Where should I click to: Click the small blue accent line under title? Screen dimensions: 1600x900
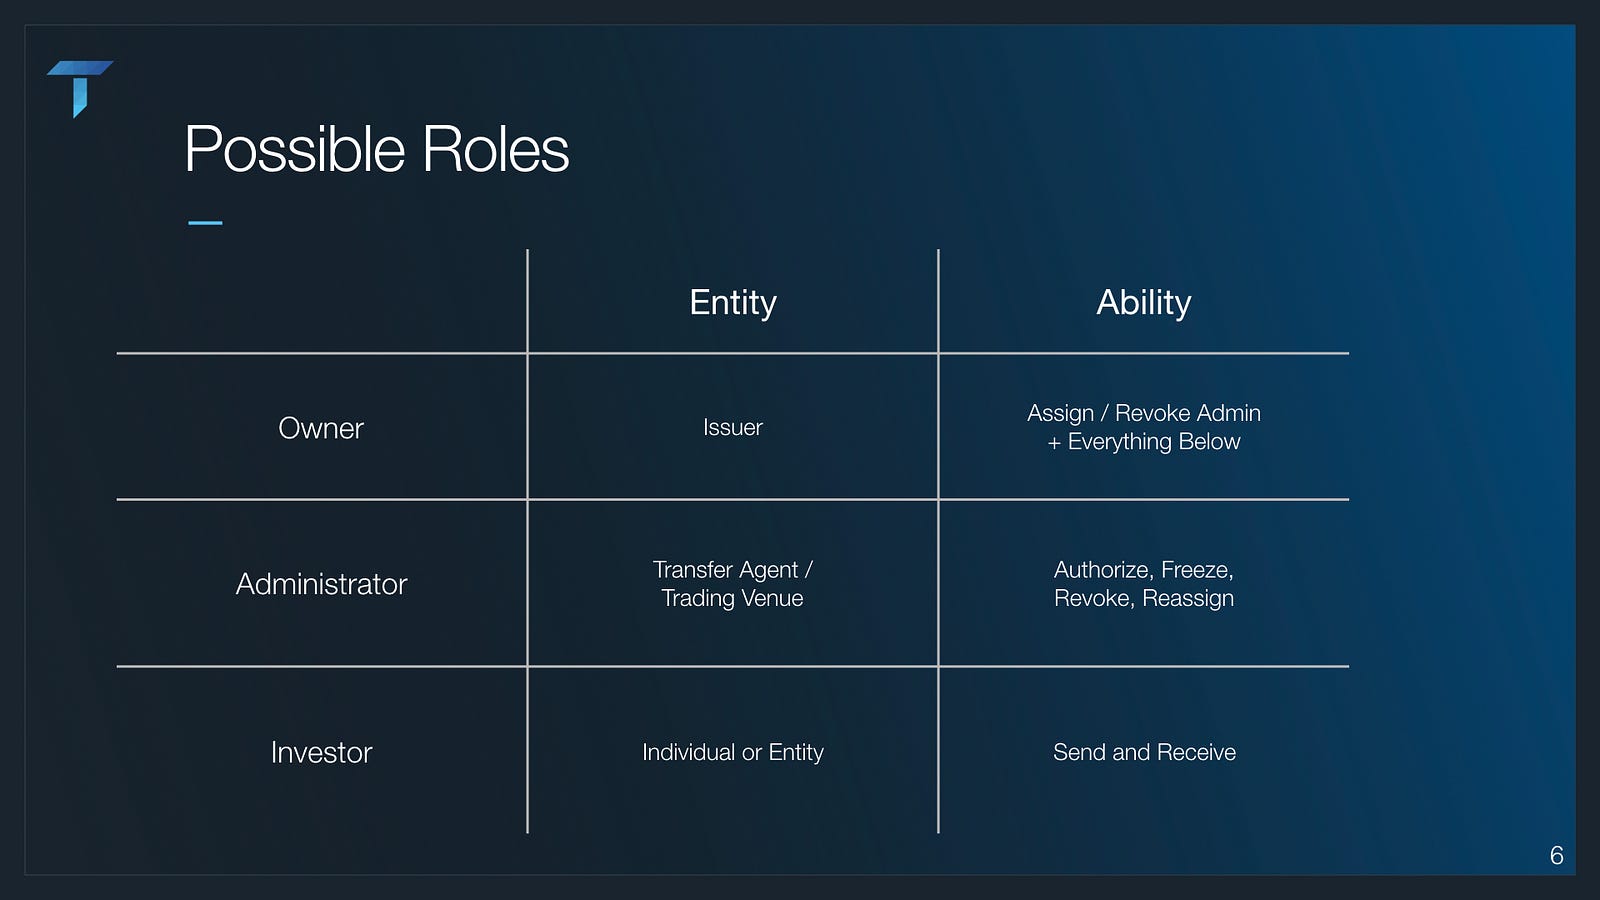pyautogui.click(x=205, y=222)
